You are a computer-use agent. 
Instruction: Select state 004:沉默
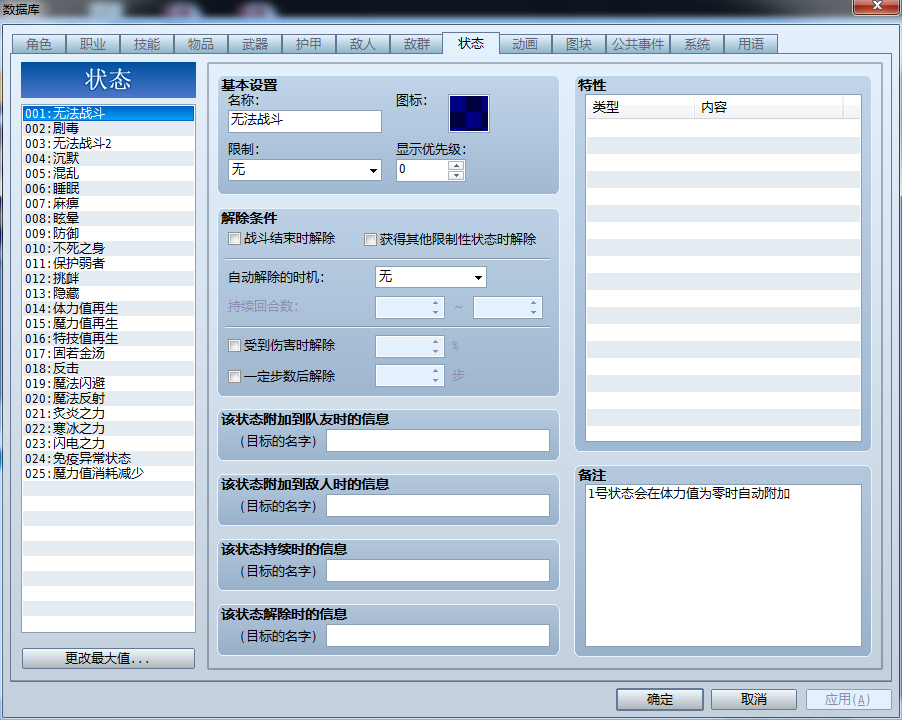[108, 158]
